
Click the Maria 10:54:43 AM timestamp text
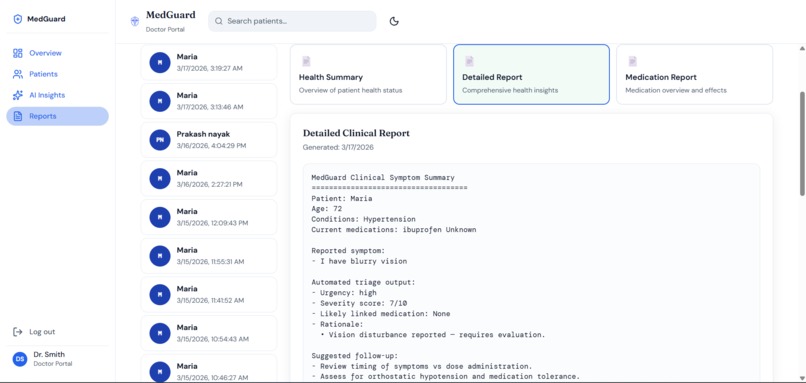click(x=213, y=339)
